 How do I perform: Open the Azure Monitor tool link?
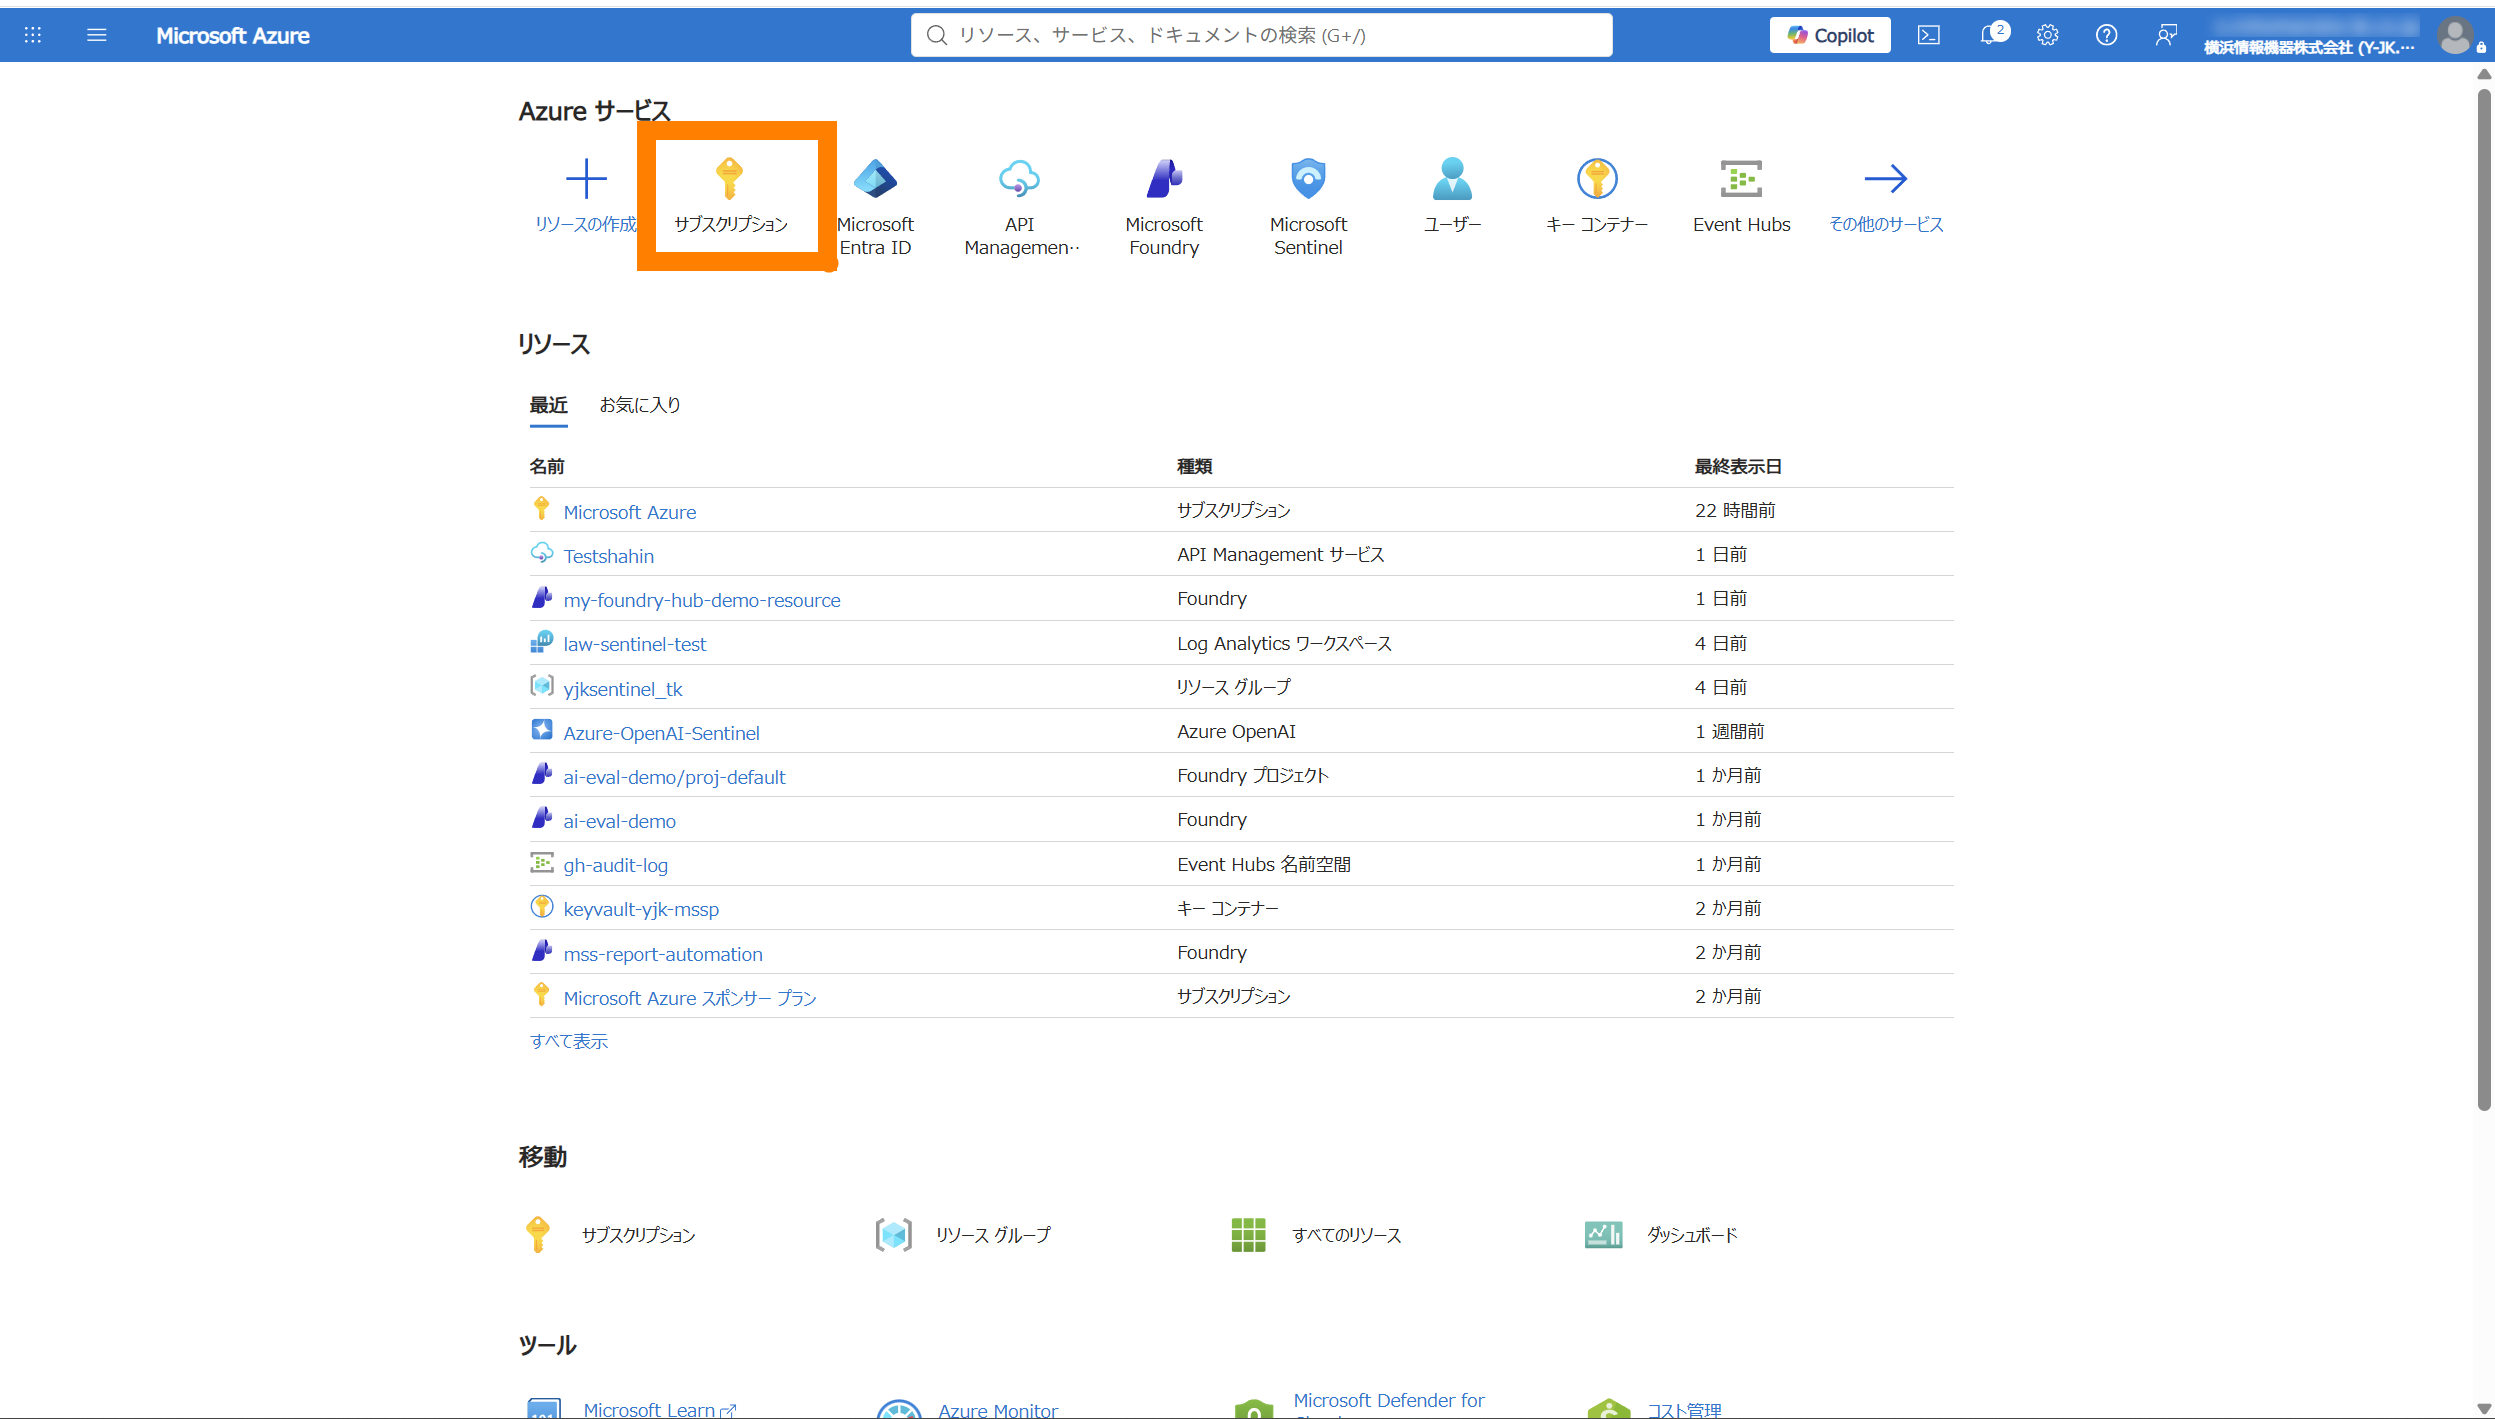(997, 1409)
